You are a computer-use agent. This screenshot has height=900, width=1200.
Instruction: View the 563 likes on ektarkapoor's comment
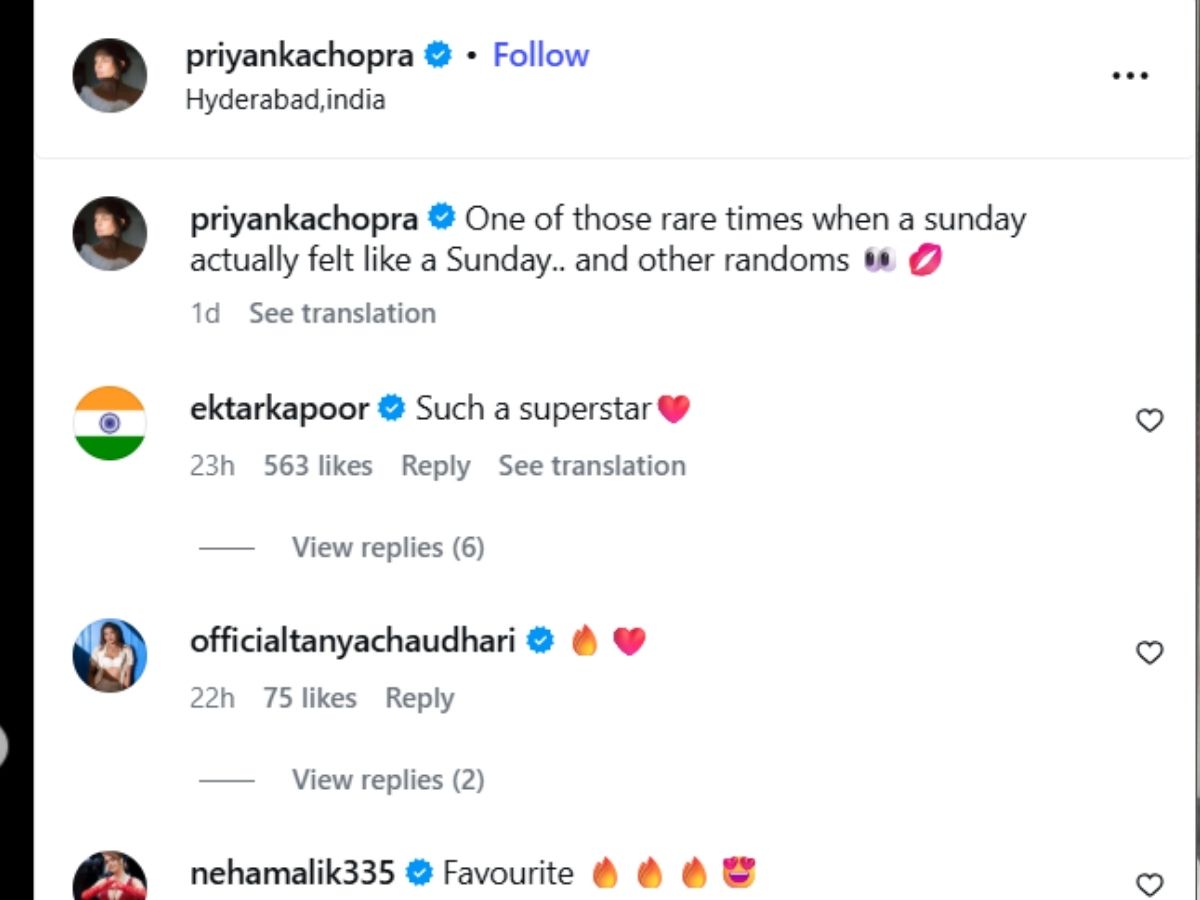(318, 466)
